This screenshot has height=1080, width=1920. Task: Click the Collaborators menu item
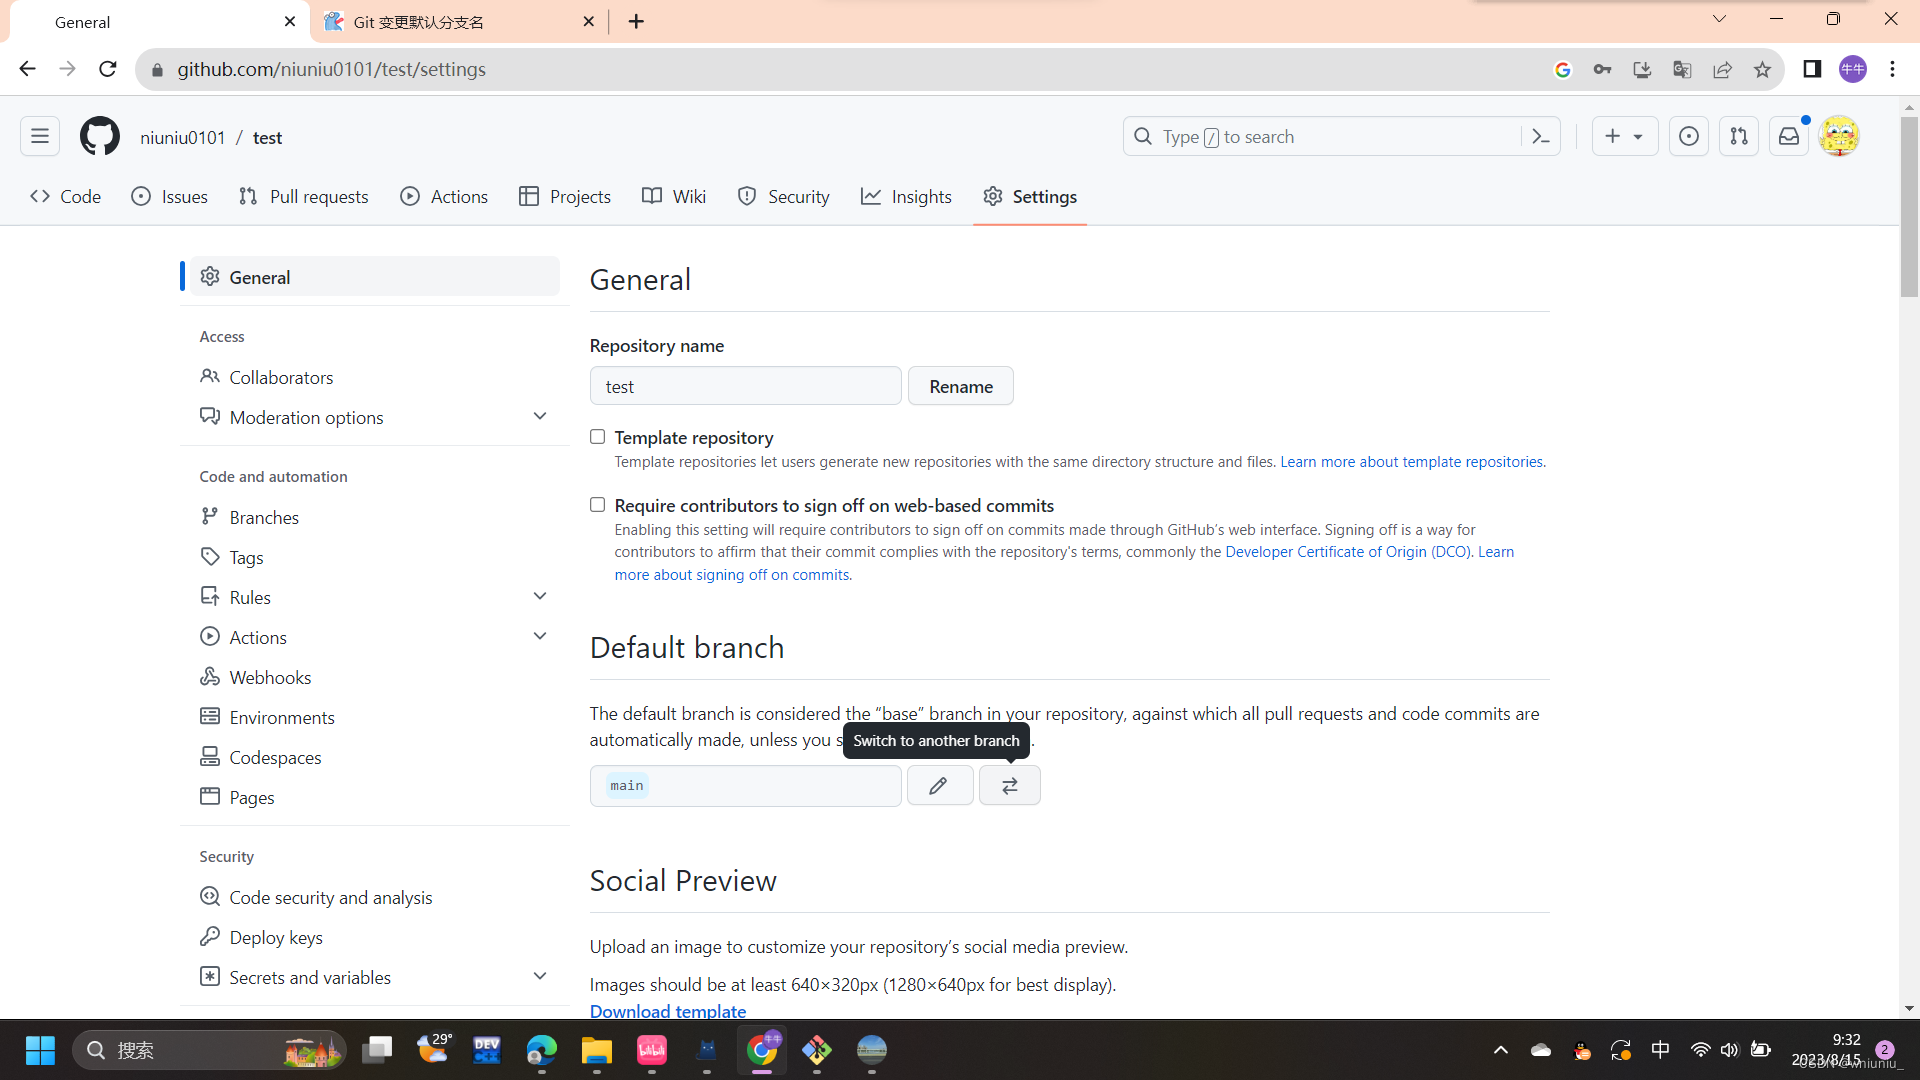281,377
